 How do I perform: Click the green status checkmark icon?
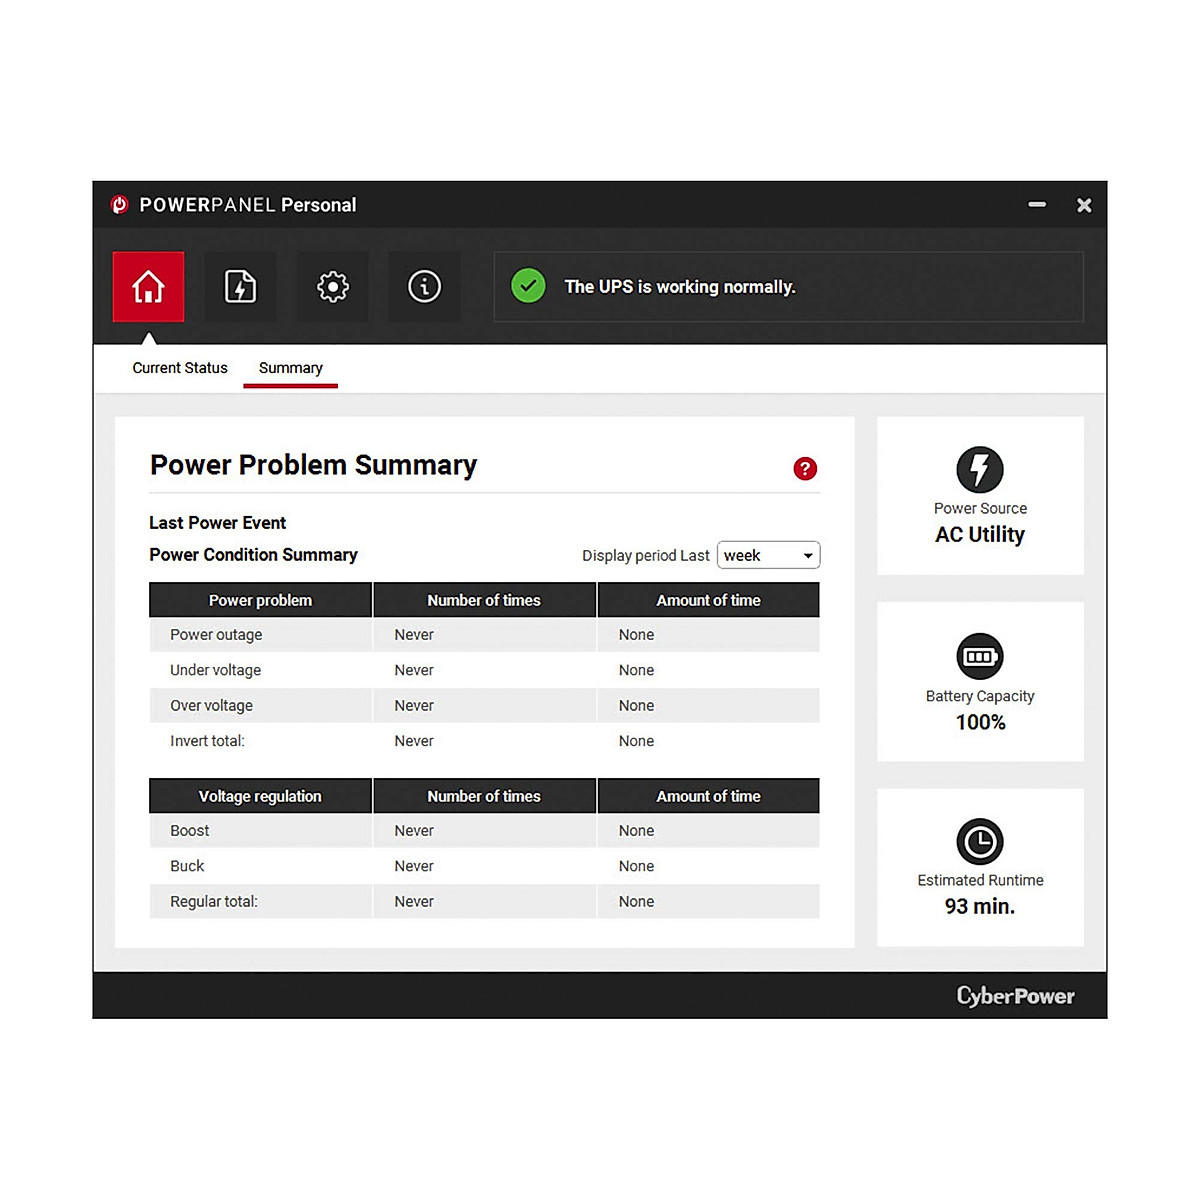pyautogui.click(x=528, y=286)
